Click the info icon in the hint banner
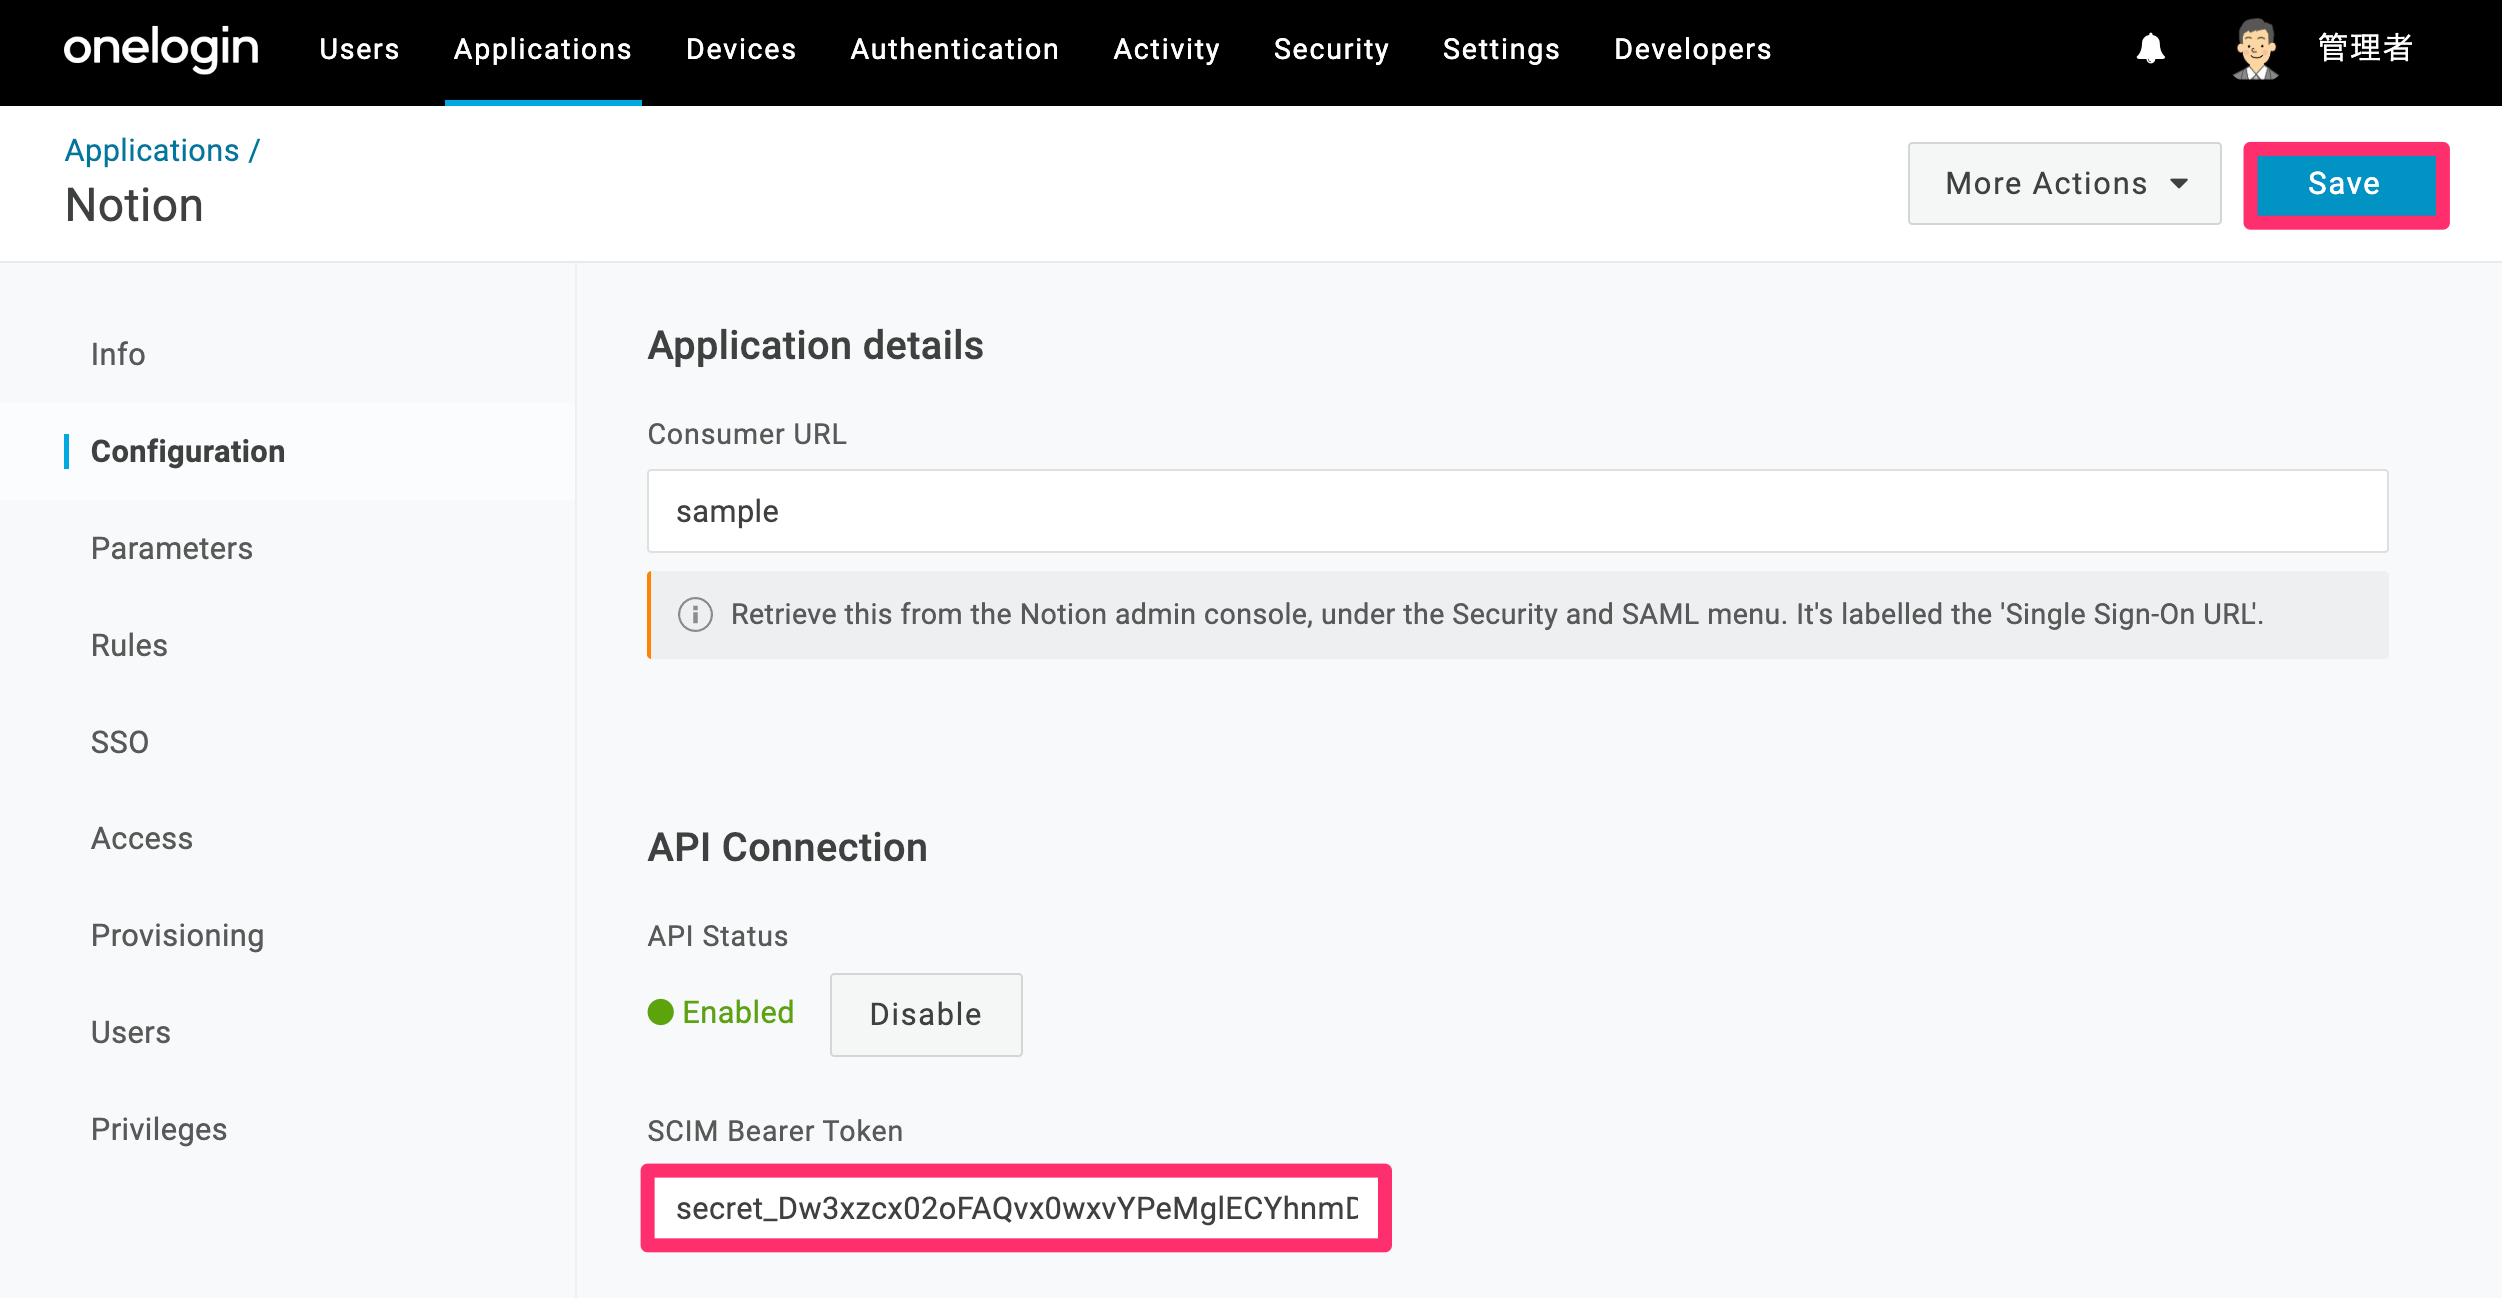The width and height of the screenshot is (2502, 1298). (695, 614)
